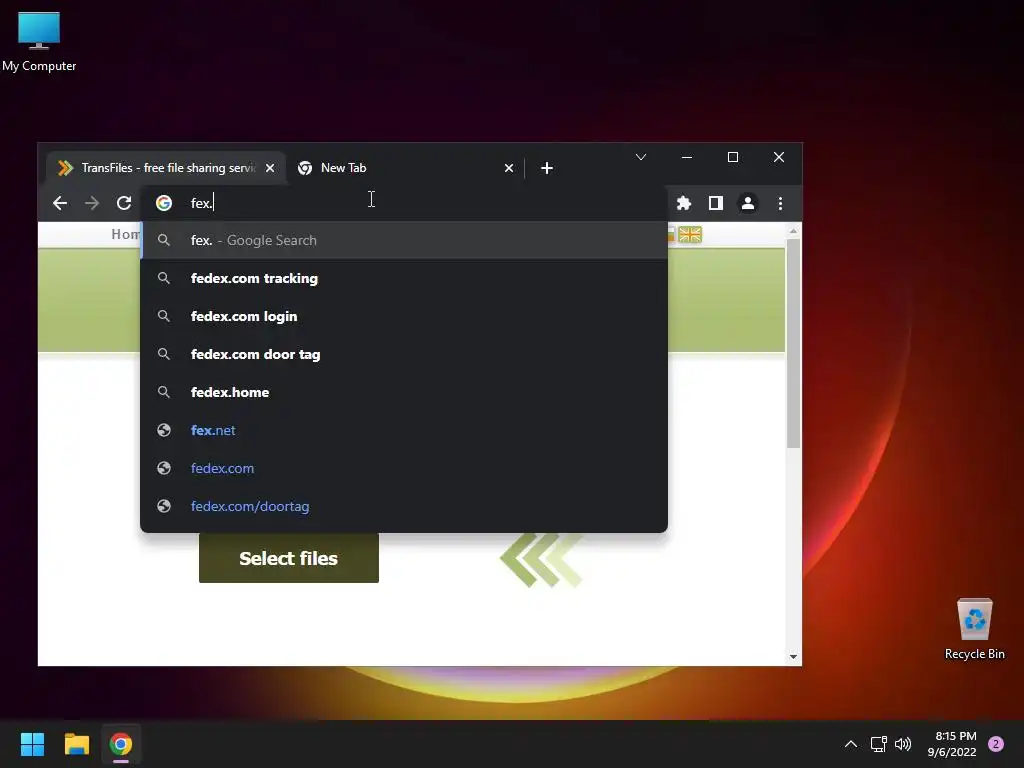The width and height of the screenshot is (1024, 768).
Task: Reload the page with the refresh icon
Action: click(124, 203)
